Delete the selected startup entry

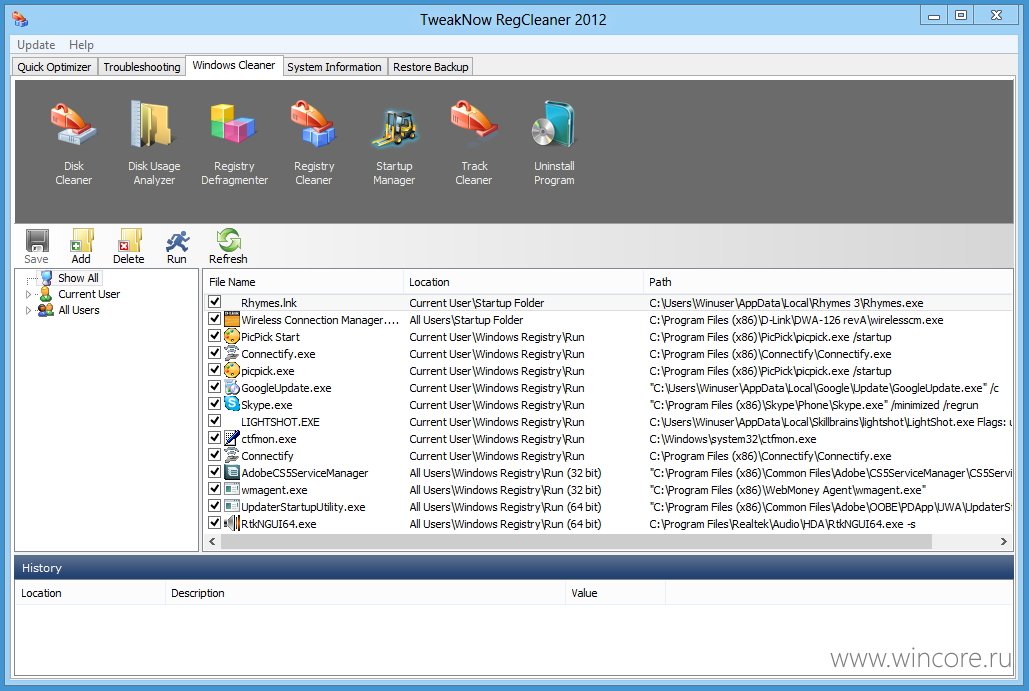point(129,246)
